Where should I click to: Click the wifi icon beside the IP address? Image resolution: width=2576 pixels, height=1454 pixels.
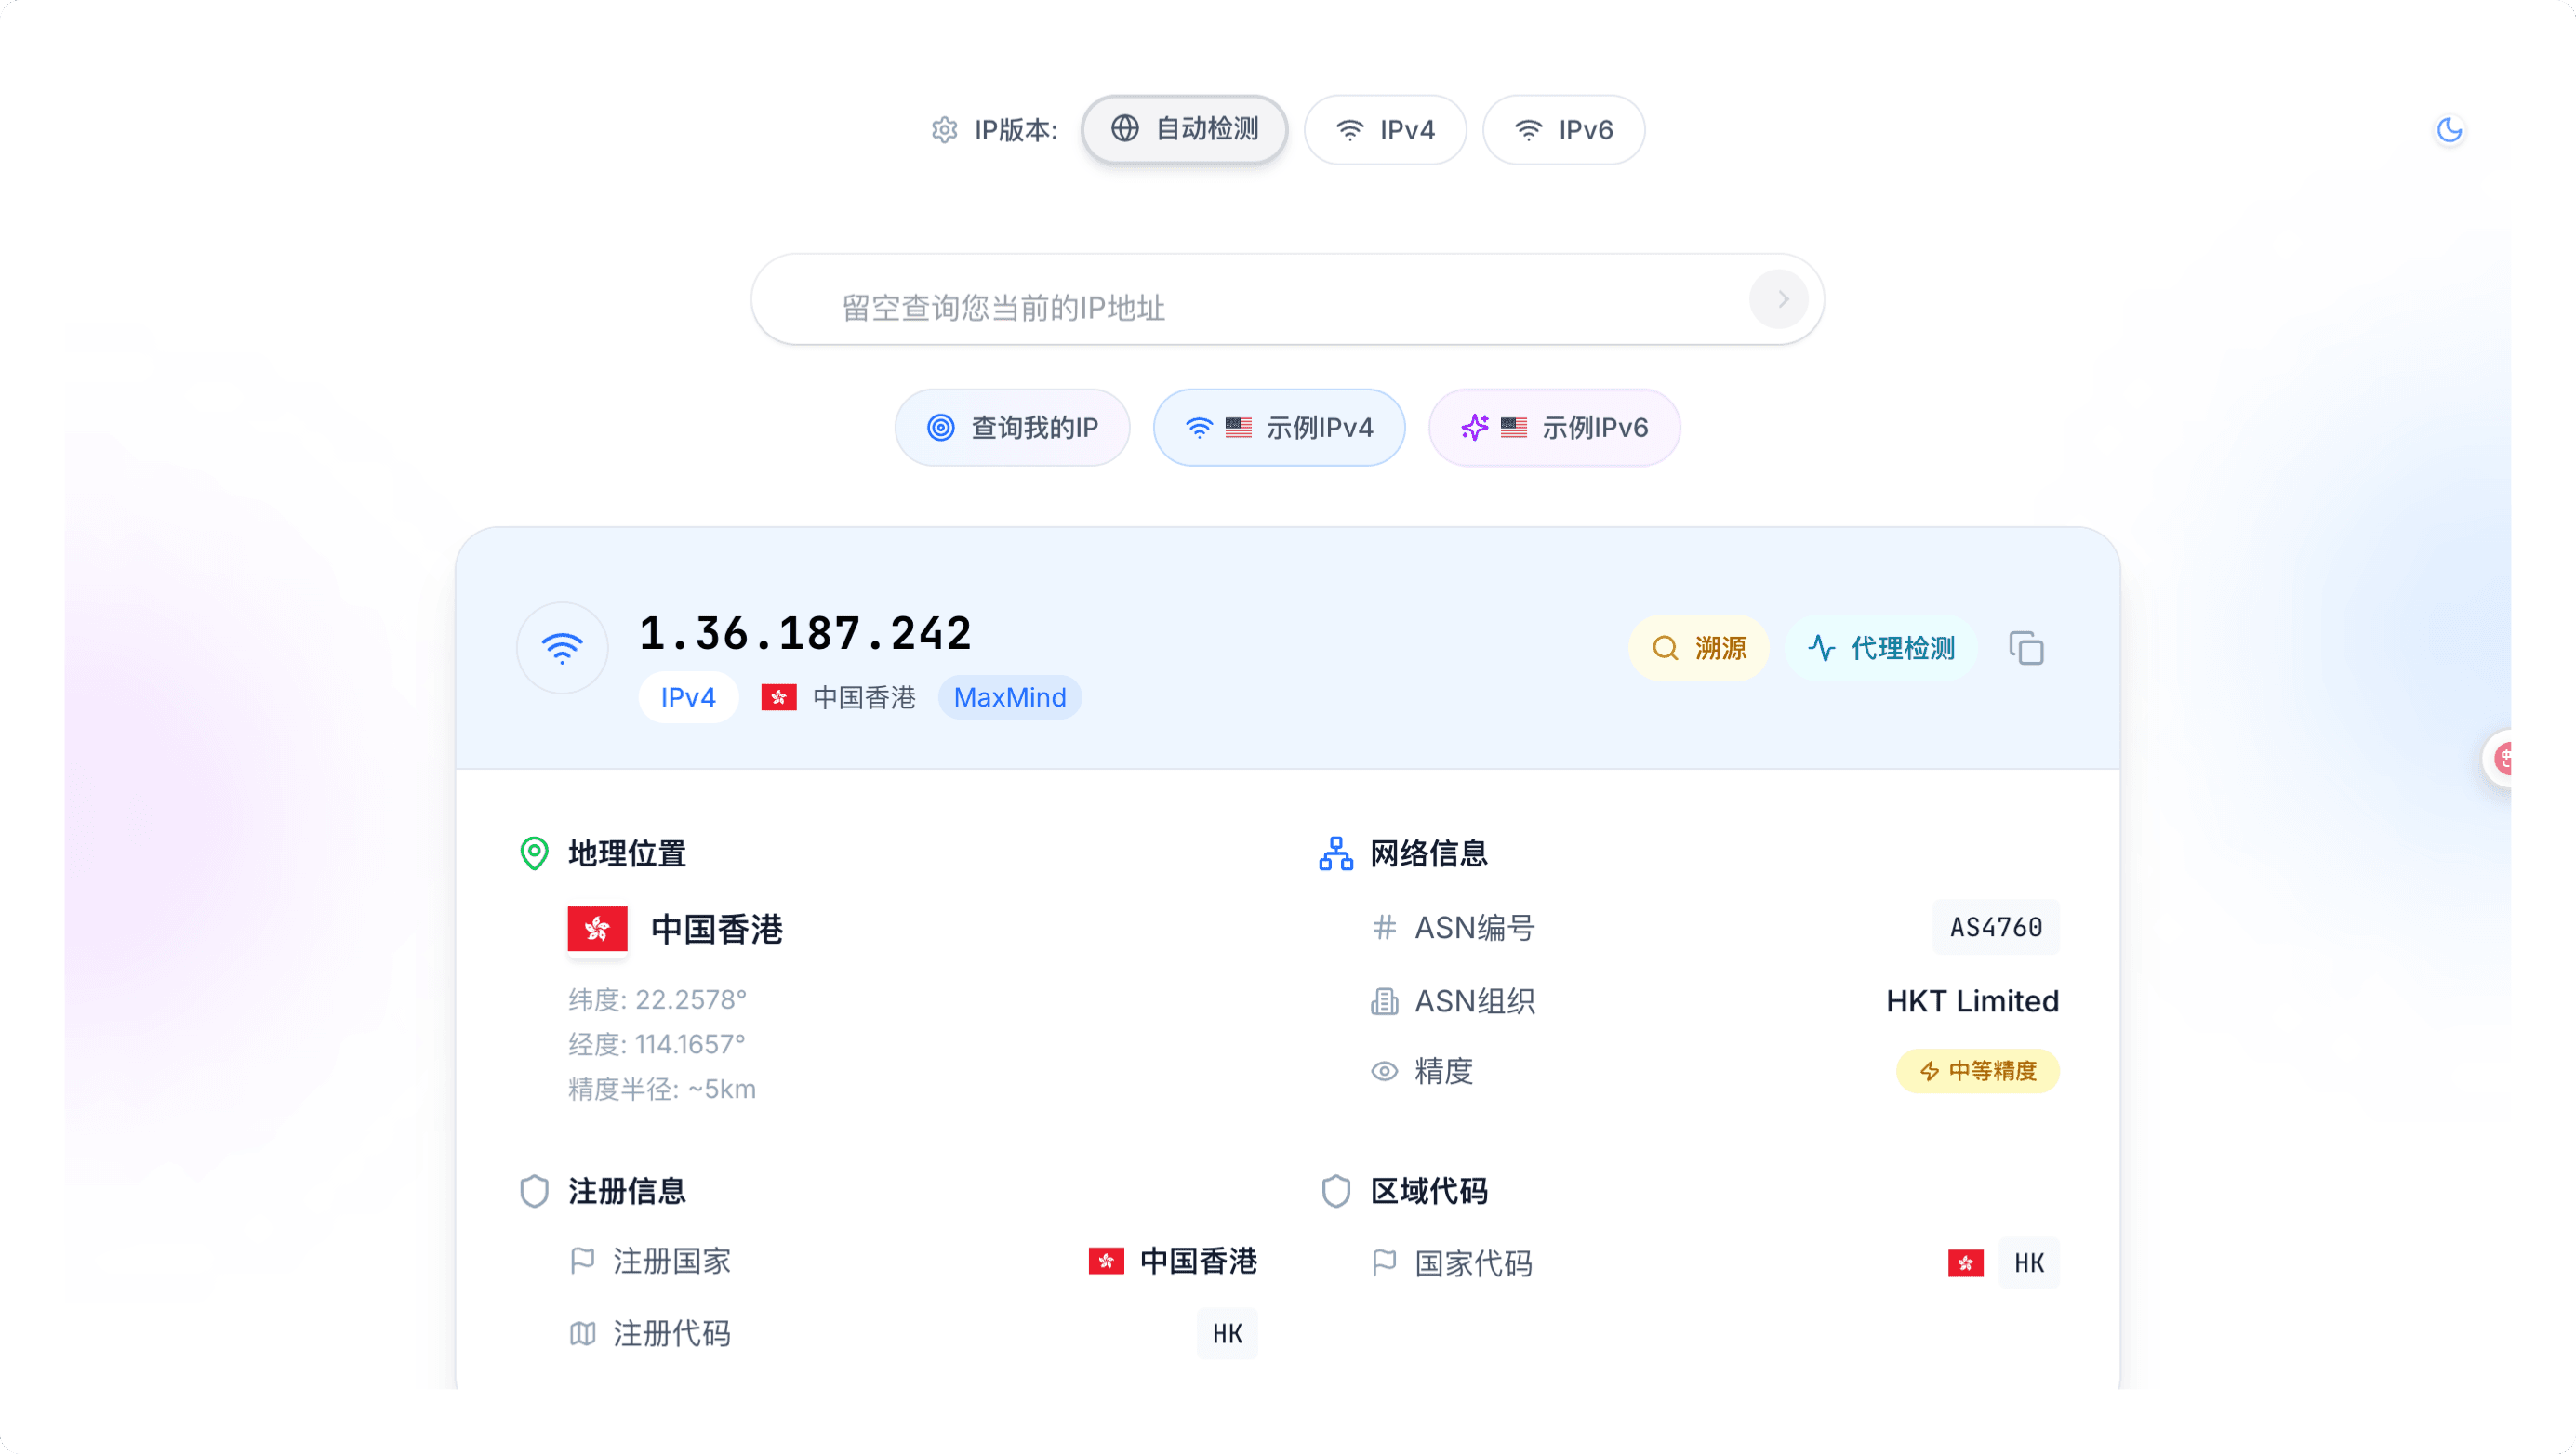click(x=562, y=648)
